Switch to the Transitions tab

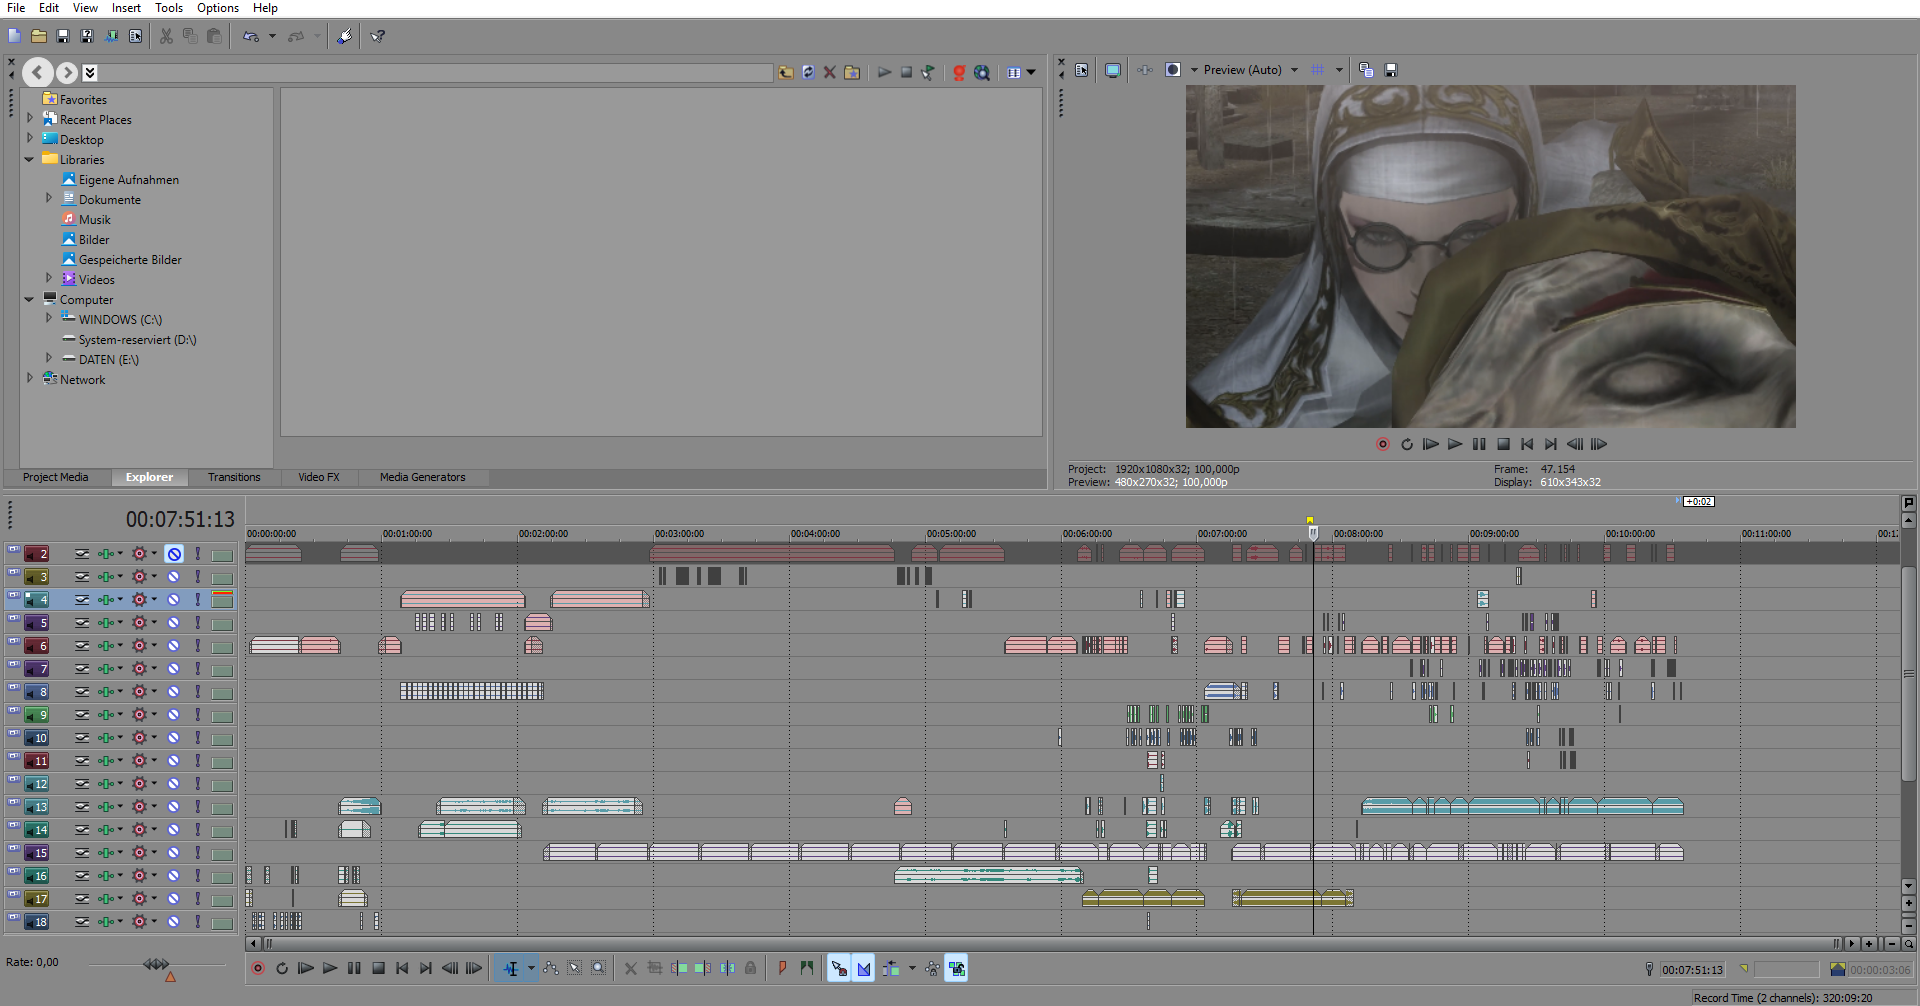(x=234, y=477)
